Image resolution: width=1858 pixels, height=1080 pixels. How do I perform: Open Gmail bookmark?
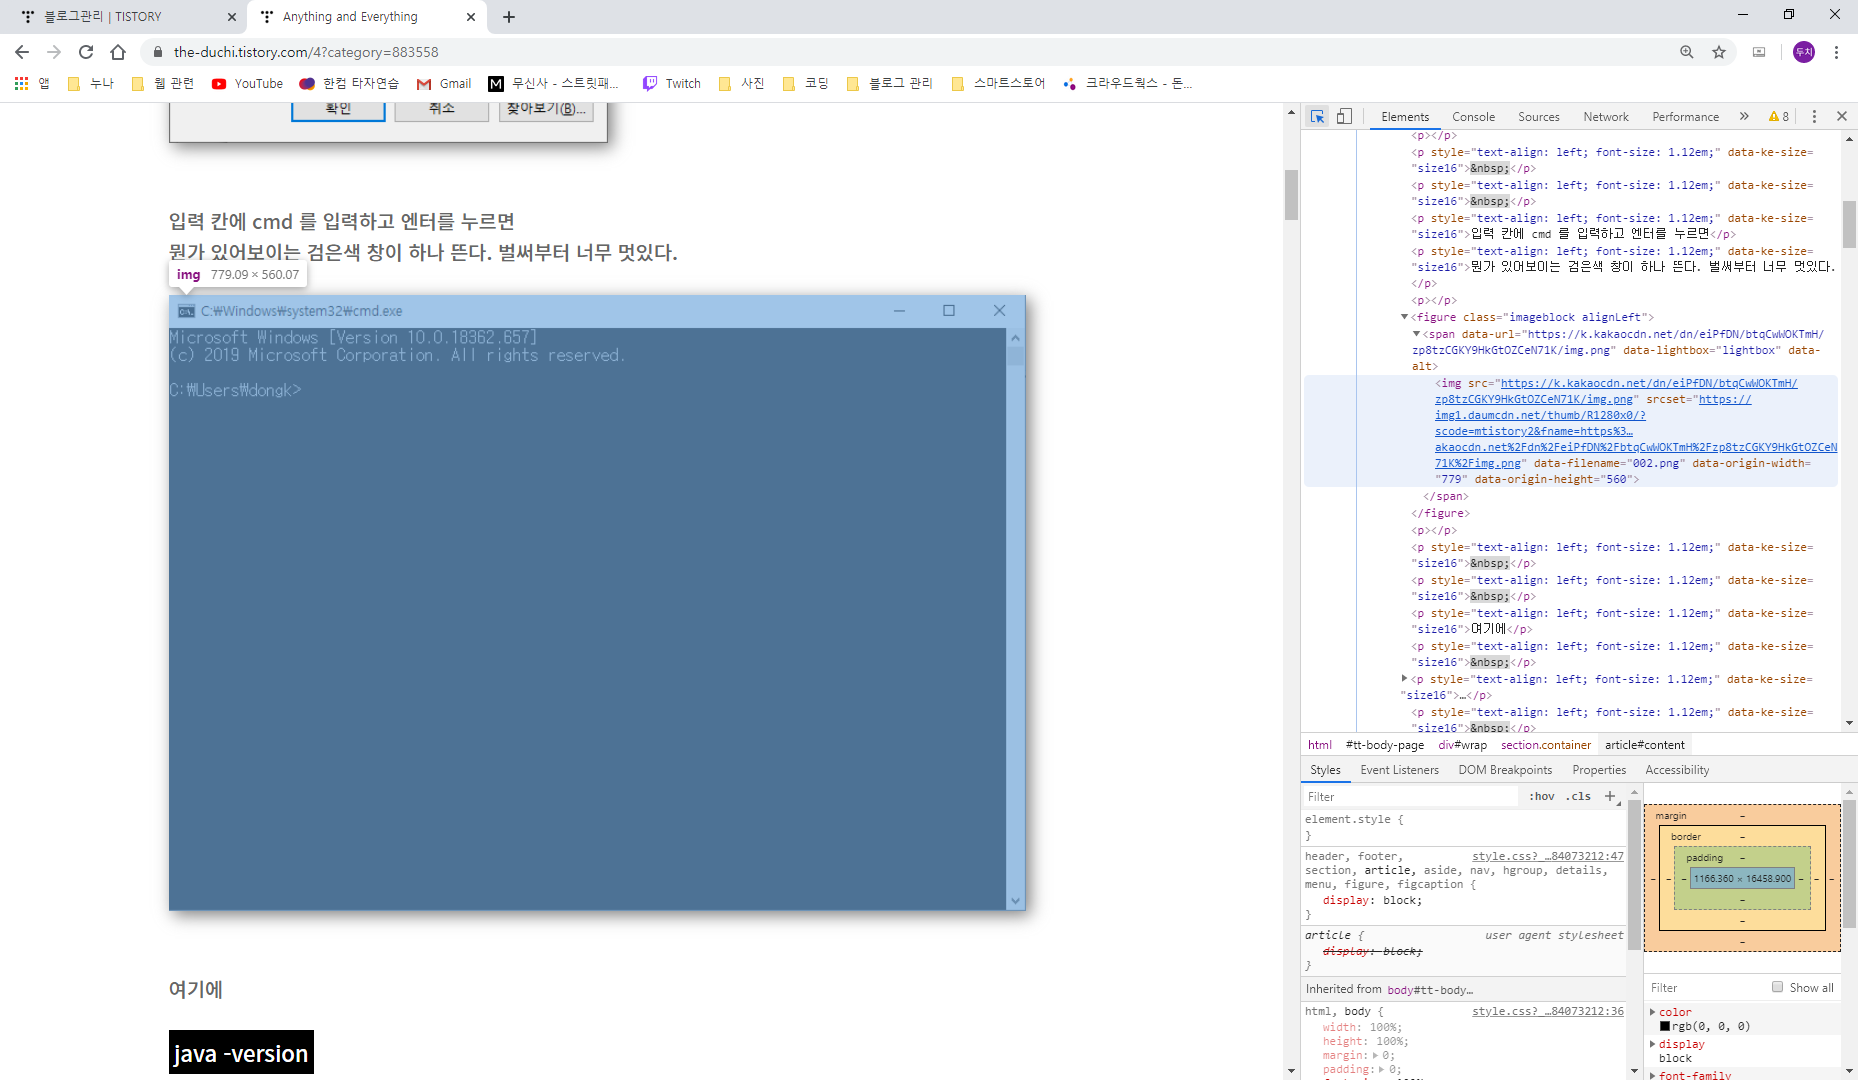(444, 84)
